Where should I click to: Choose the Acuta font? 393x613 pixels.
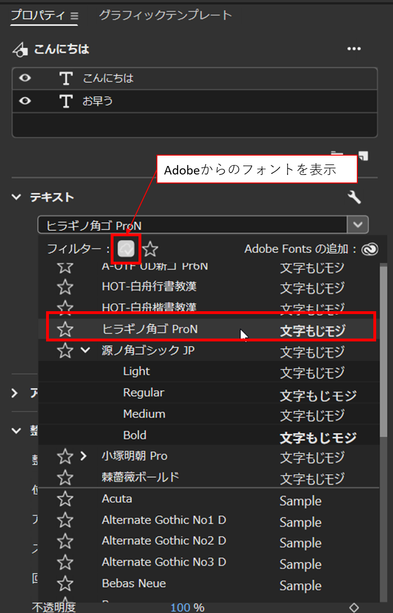pos(117,499)
